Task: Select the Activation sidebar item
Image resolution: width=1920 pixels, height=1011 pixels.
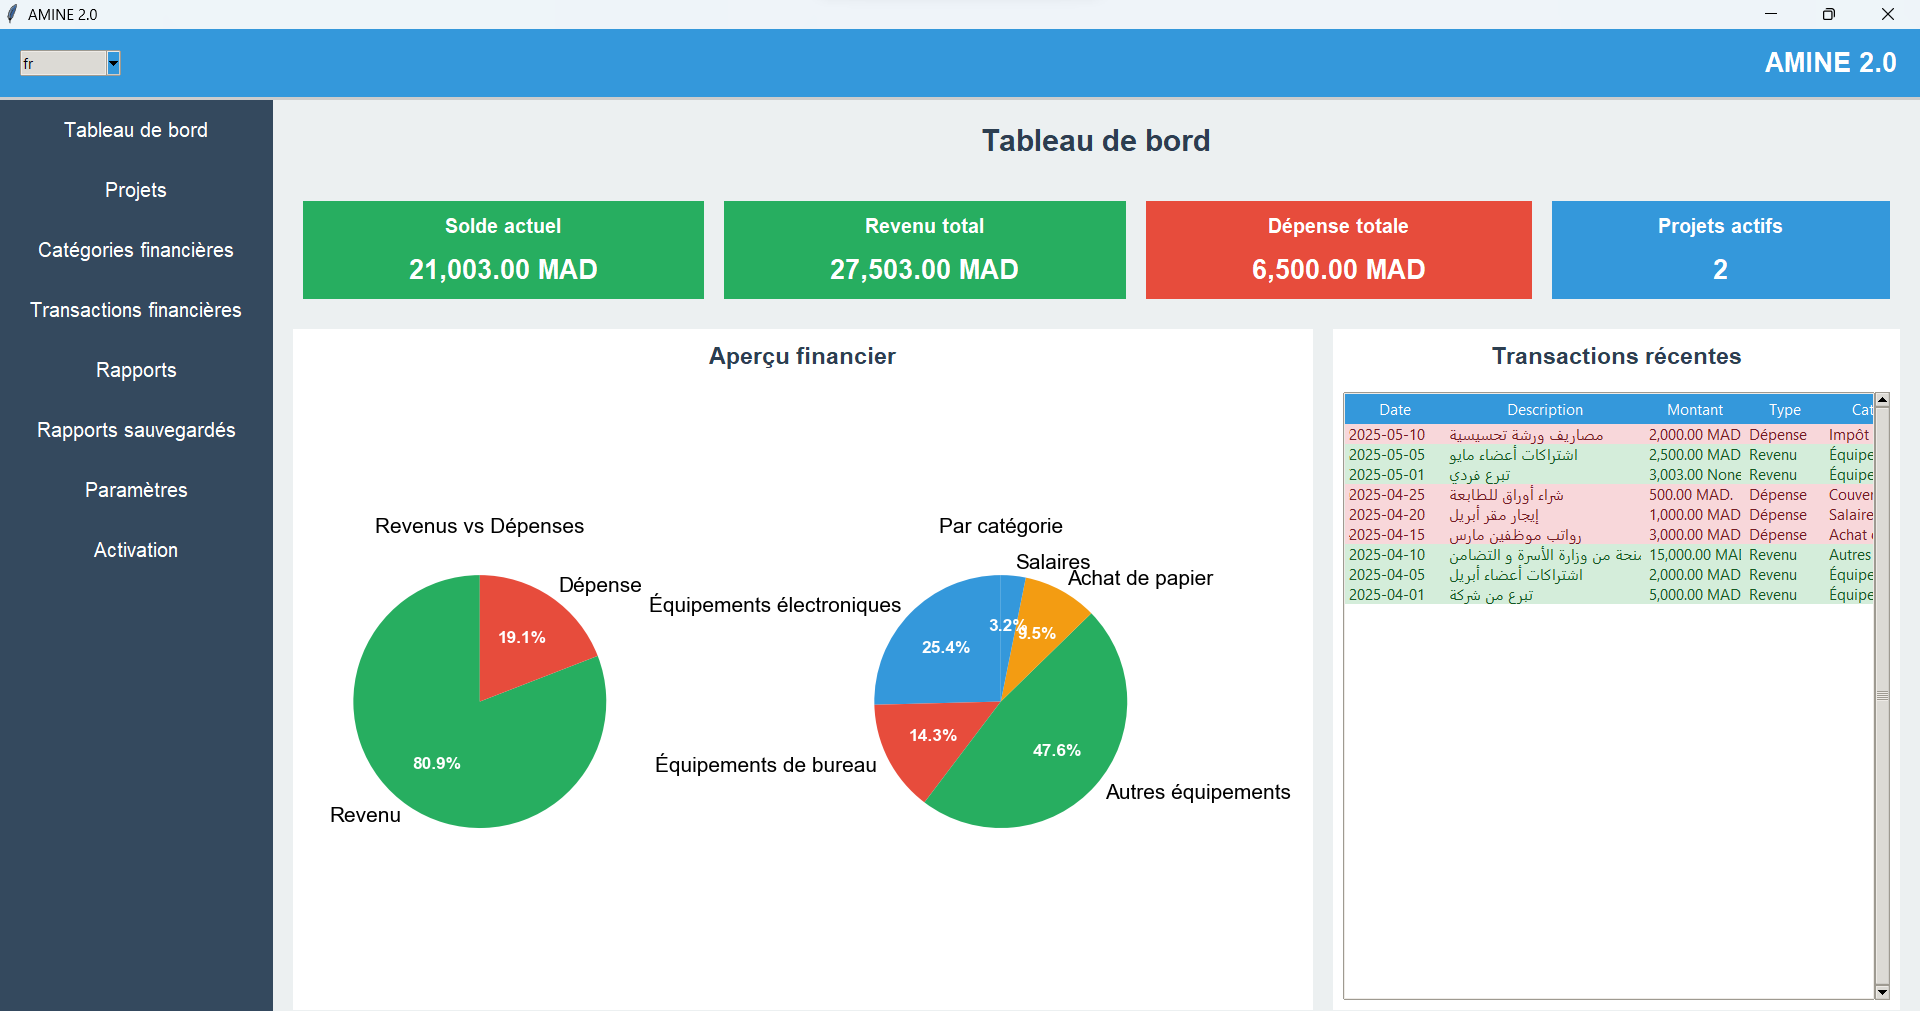Action: pos(136,550)
